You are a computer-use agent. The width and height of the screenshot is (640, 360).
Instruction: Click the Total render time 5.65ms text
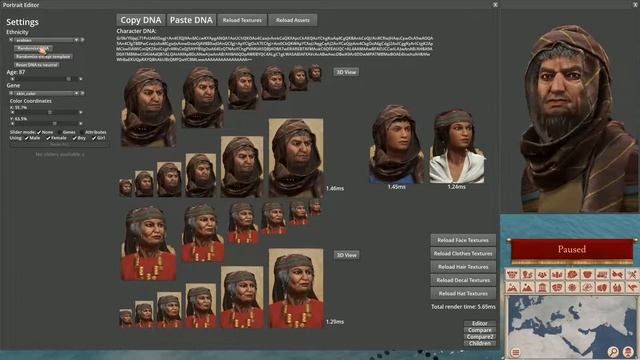[463, 307]
